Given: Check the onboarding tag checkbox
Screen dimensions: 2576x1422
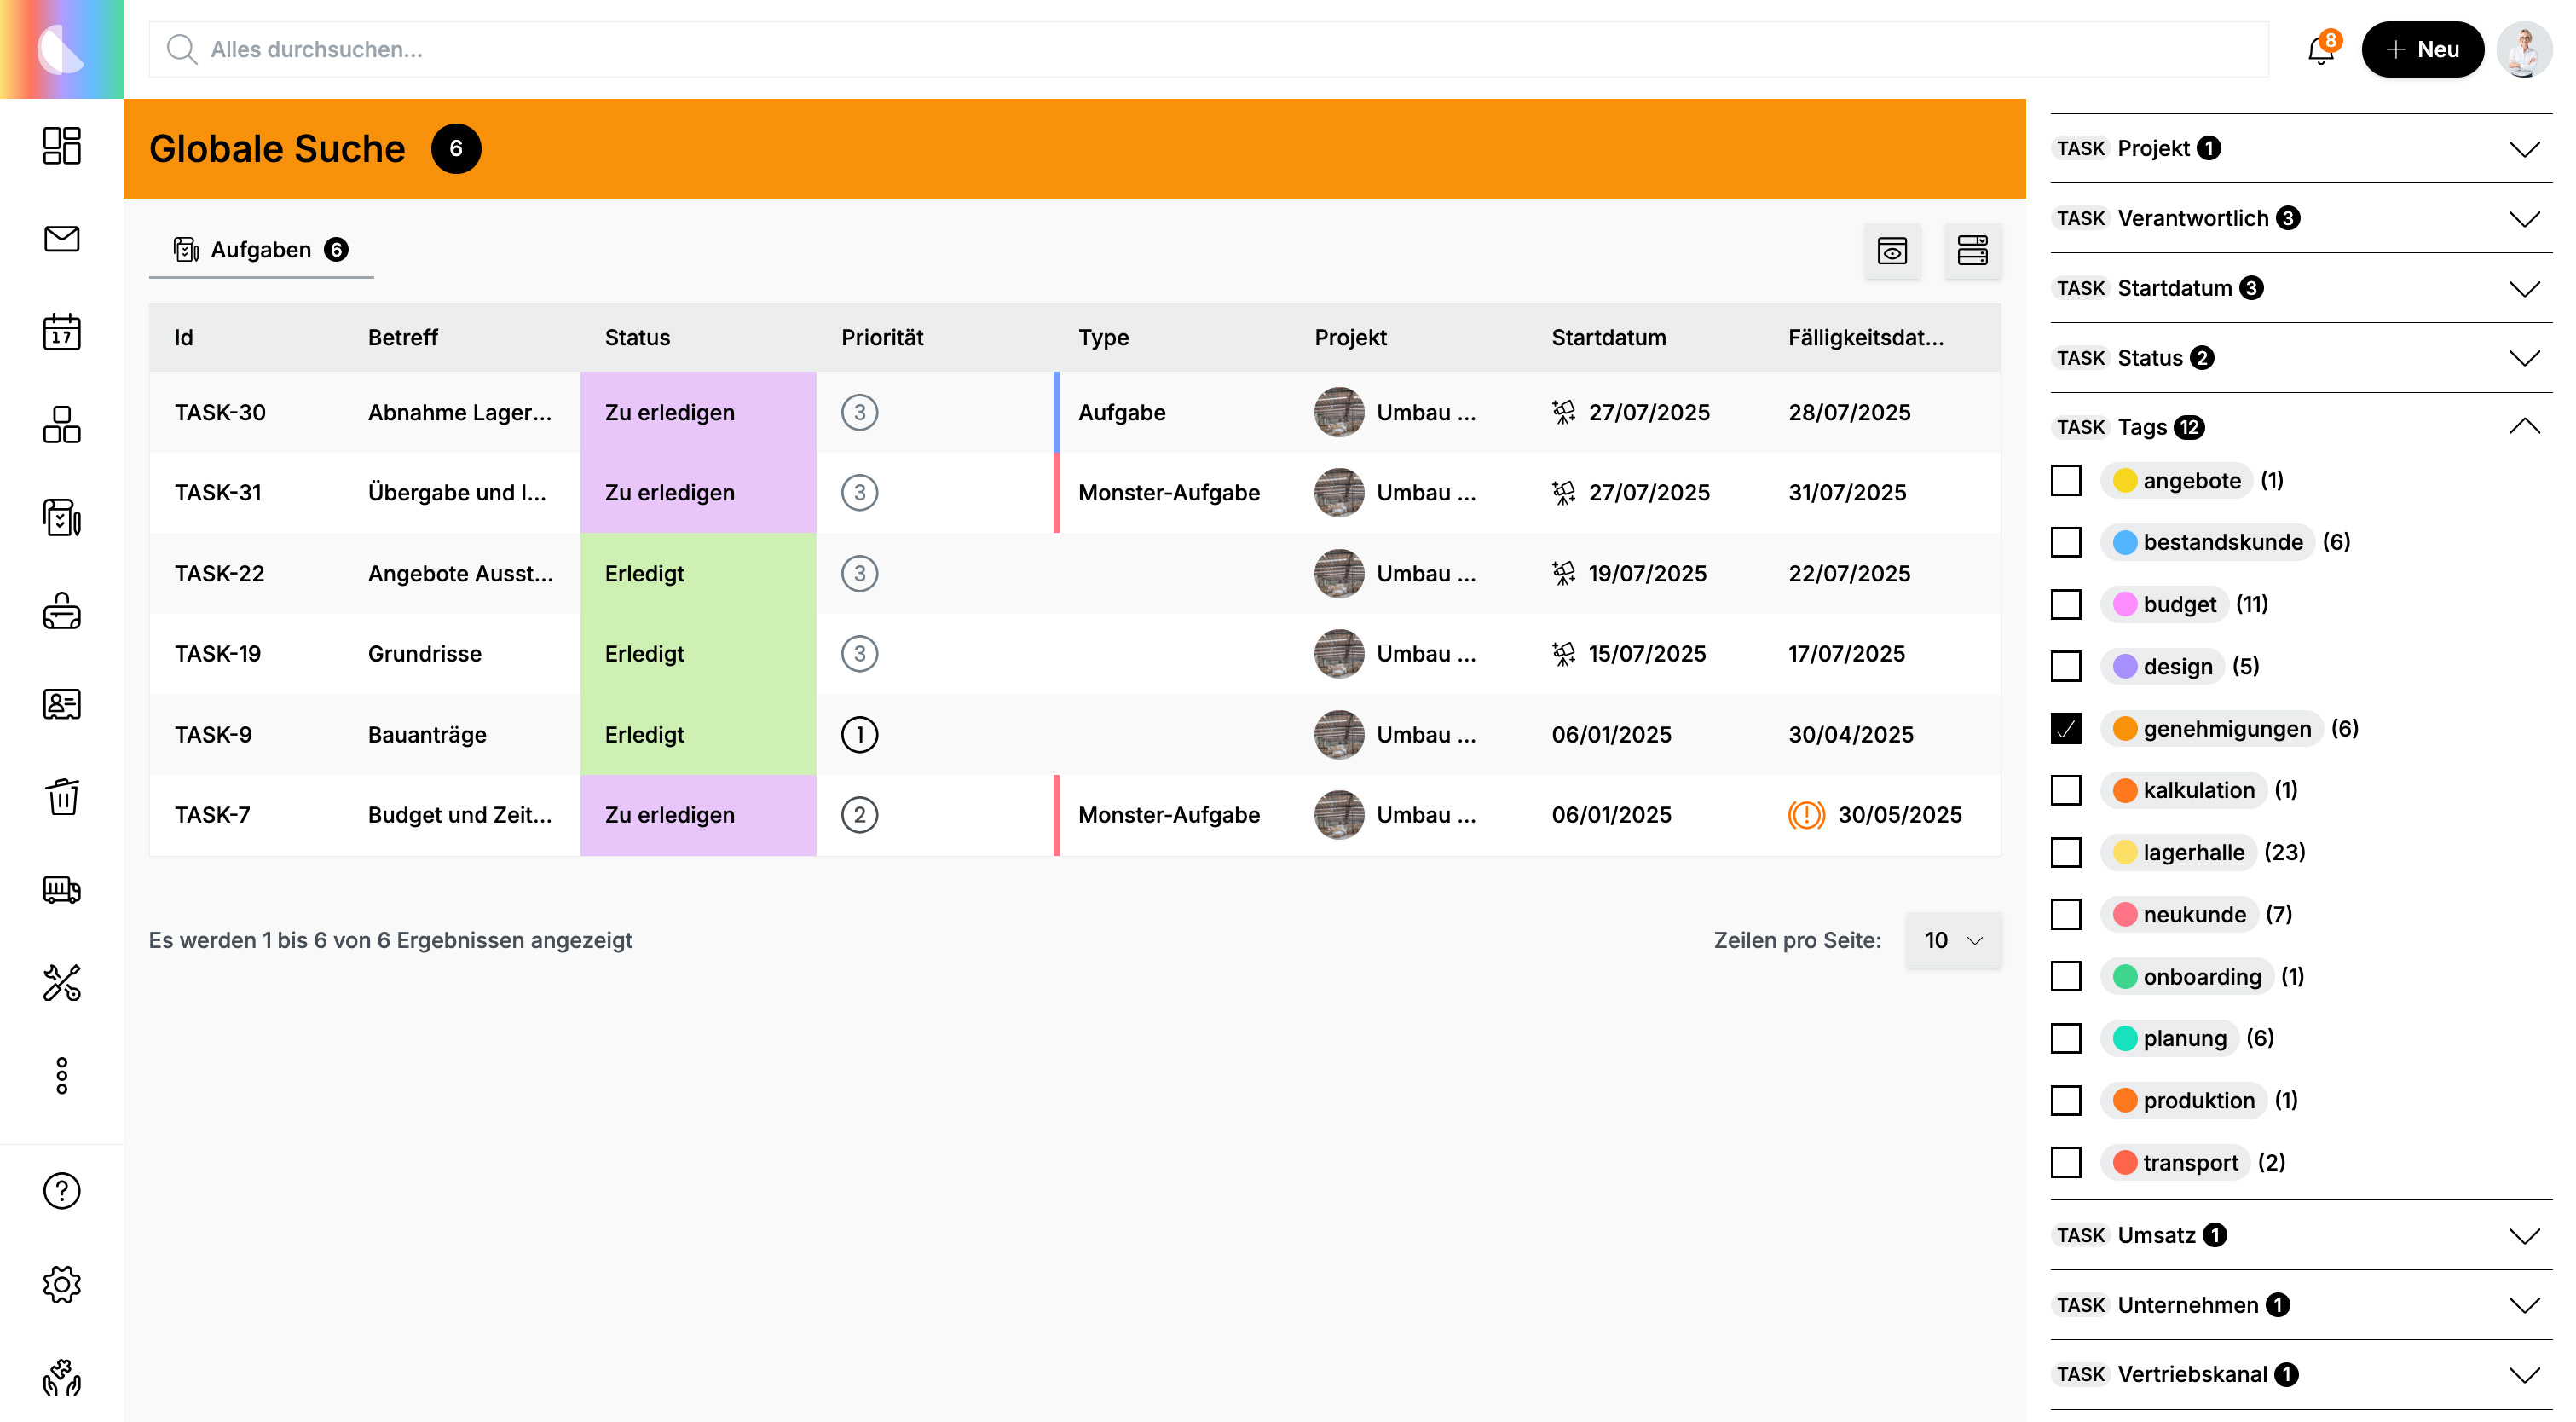Looking at the screenshot, I should click(2066, 977).
